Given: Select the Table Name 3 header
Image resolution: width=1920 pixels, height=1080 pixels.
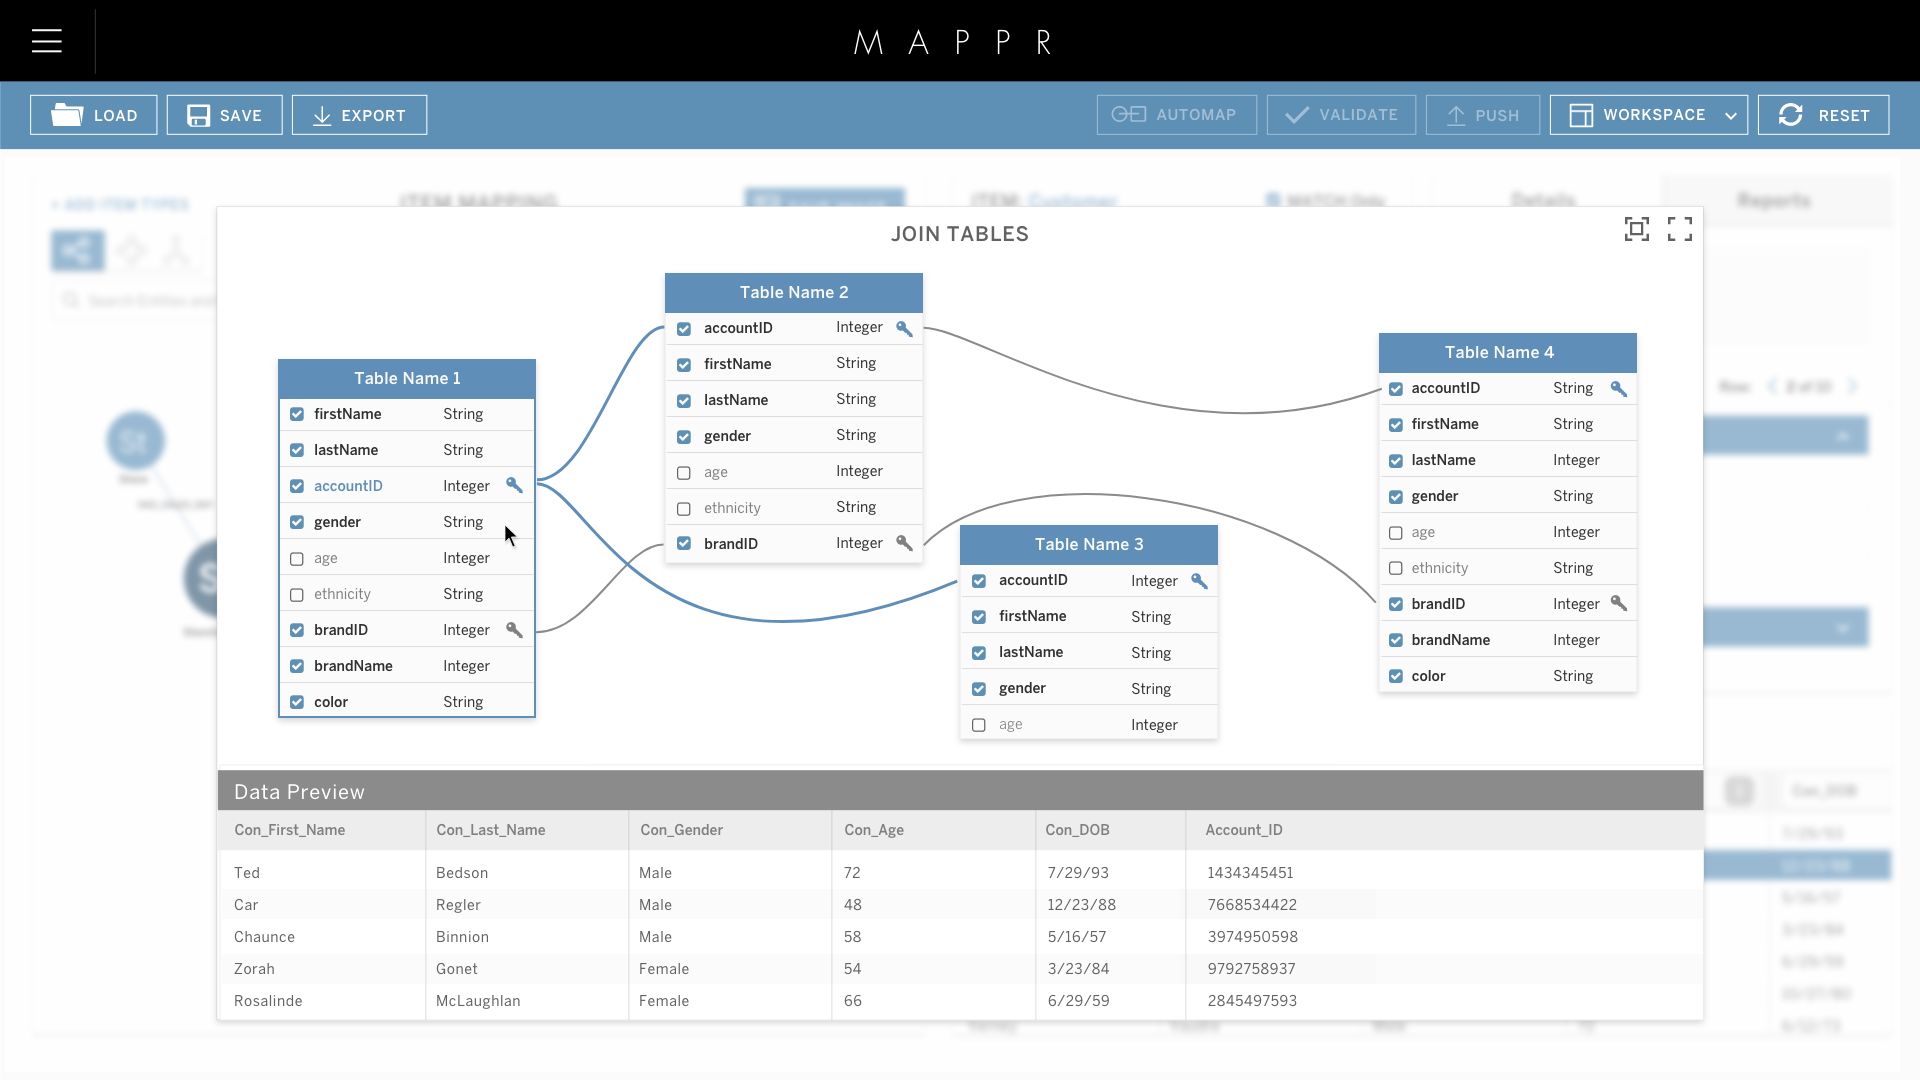Looking at the screenshot, I should 1089,544.
